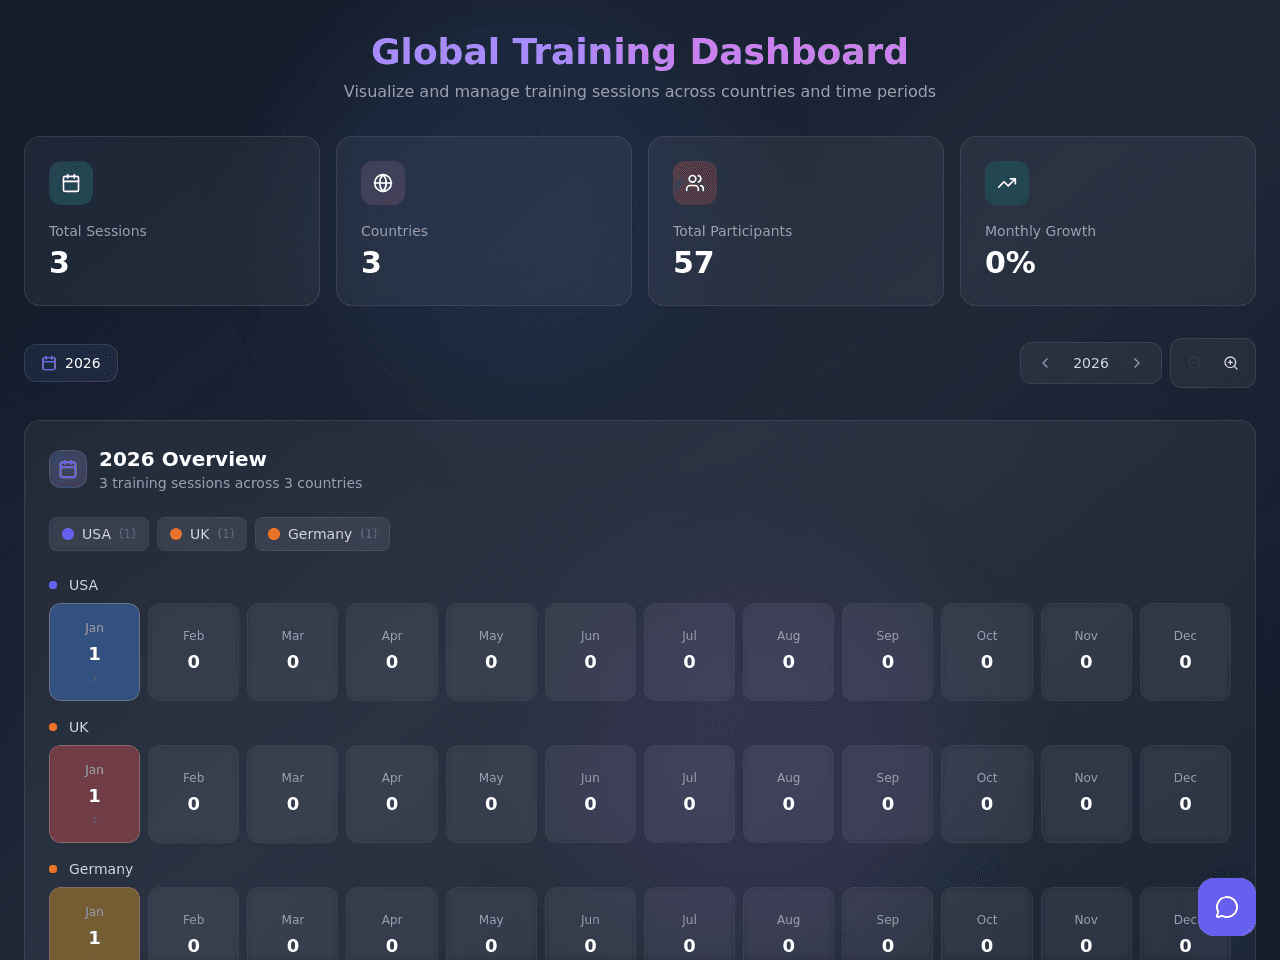Zoom in with the magnifier plus icon
Viewport: 1280px width, 960px height.
(x=1231, y=363)
